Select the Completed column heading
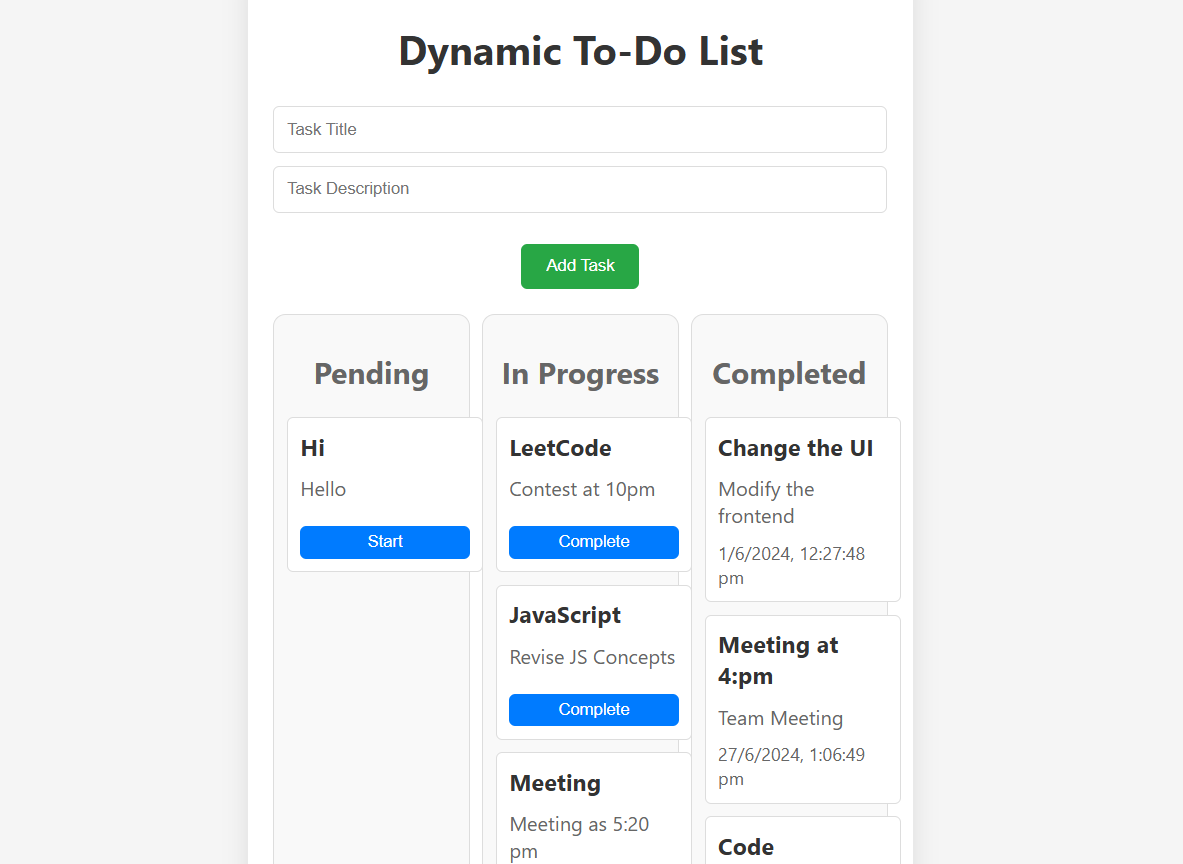The image size is (1183, 864). 789,374
